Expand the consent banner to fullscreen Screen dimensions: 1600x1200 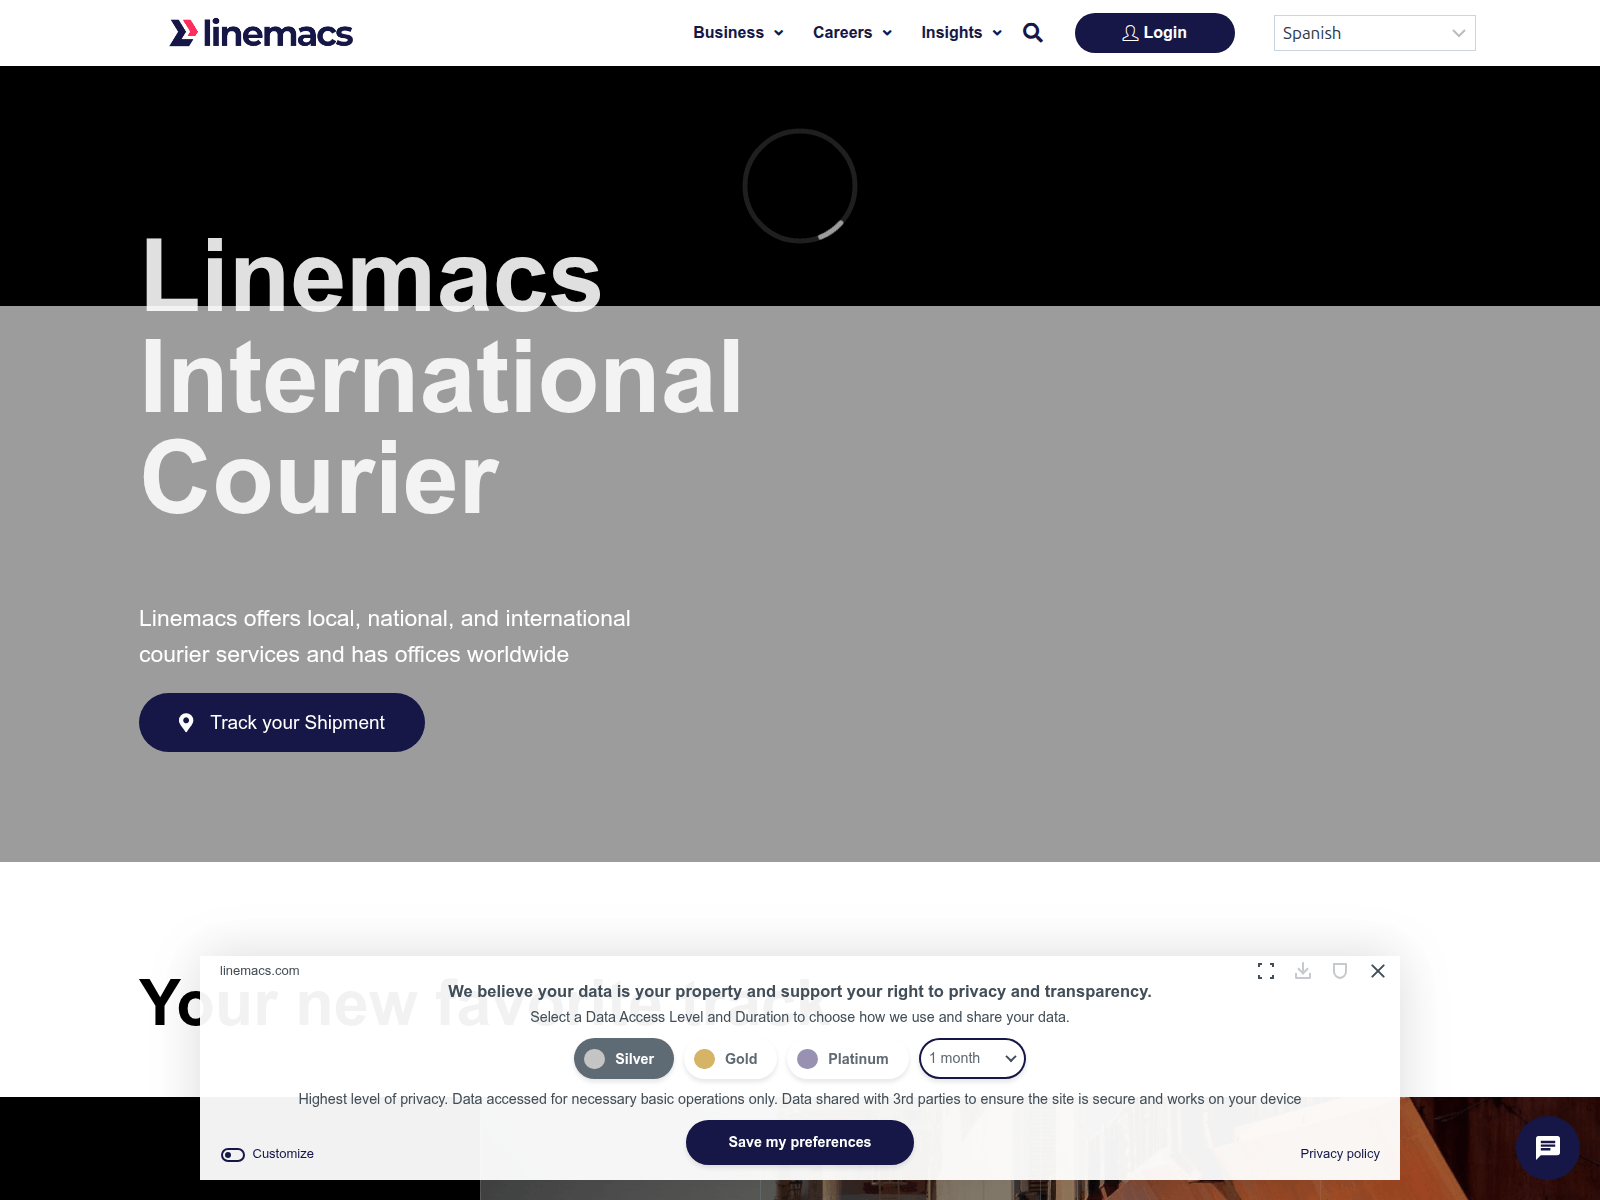point(1266,971)
